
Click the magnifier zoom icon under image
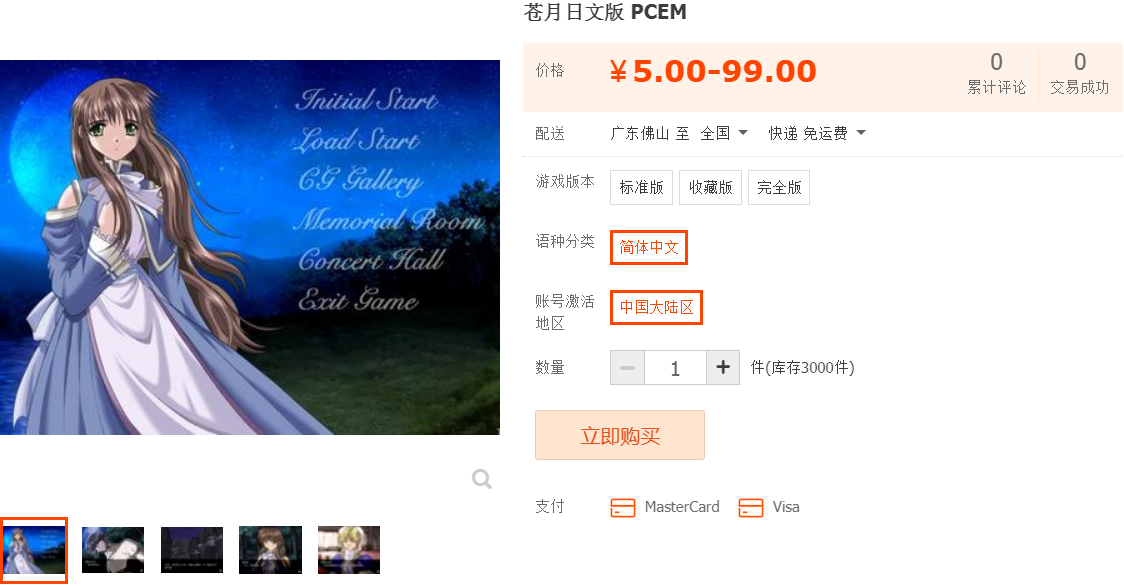coord(482,478)
